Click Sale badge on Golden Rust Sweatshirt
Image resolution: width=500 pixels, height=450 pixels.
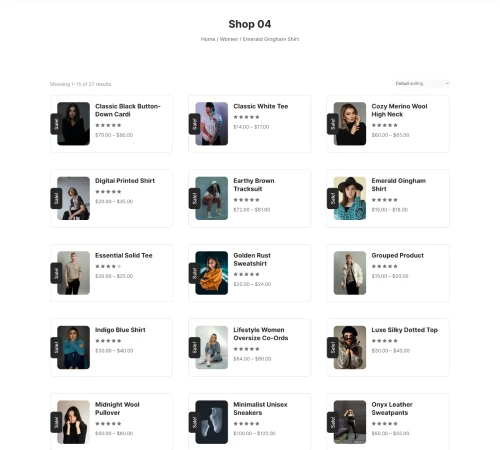pyautogui.click(x=194, y=273)
